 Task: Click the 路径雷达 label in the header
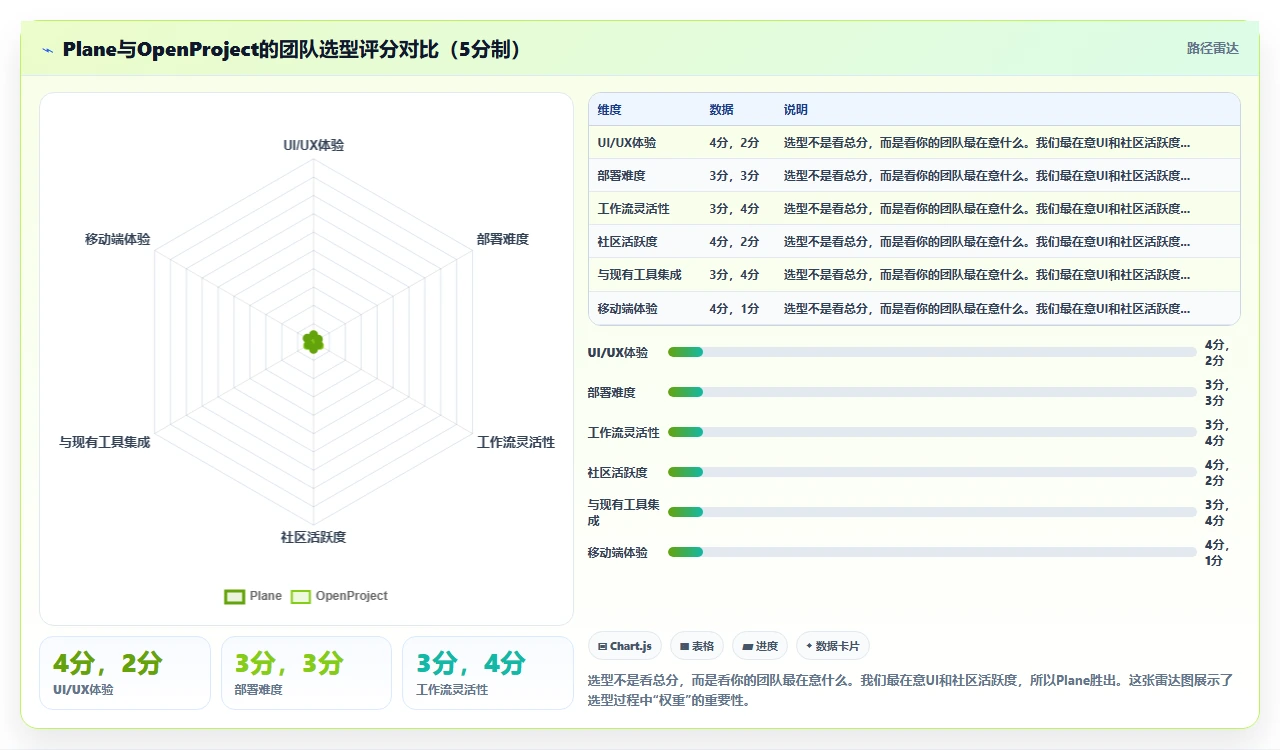[1213, 48]
